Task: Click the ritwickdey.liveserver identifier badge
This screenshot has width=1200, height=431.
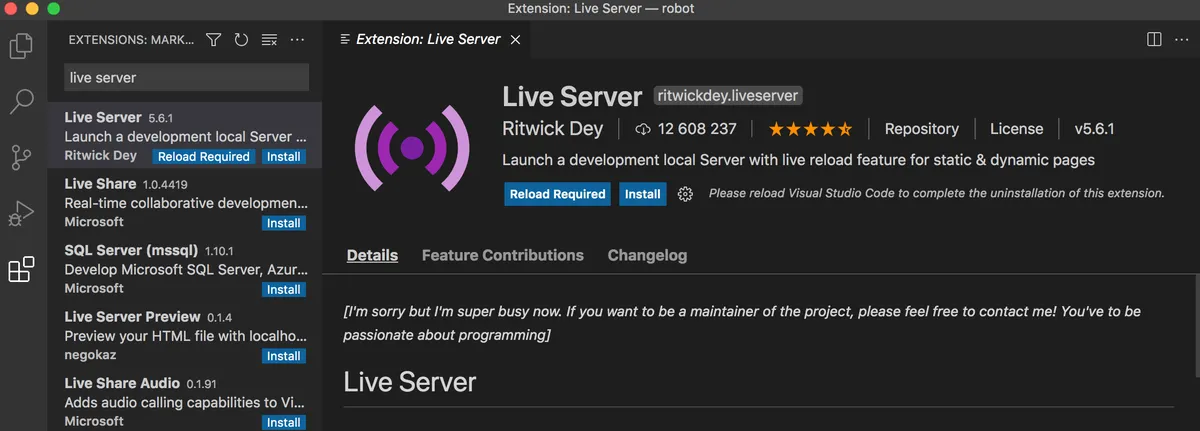Action: click(x=729, y=96)
